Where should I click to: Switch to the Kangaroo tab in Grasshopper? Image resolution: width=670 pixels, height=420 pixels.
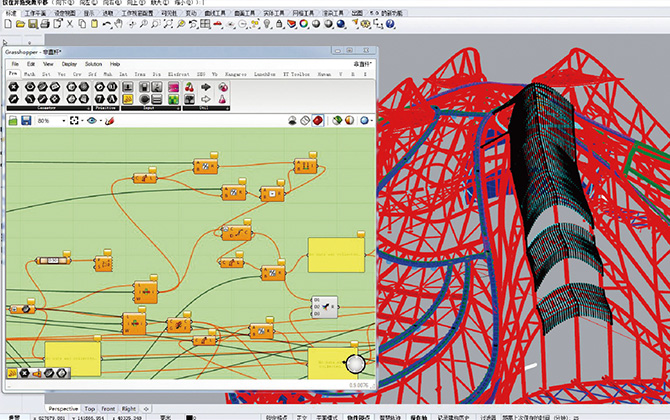pos(235,74)
